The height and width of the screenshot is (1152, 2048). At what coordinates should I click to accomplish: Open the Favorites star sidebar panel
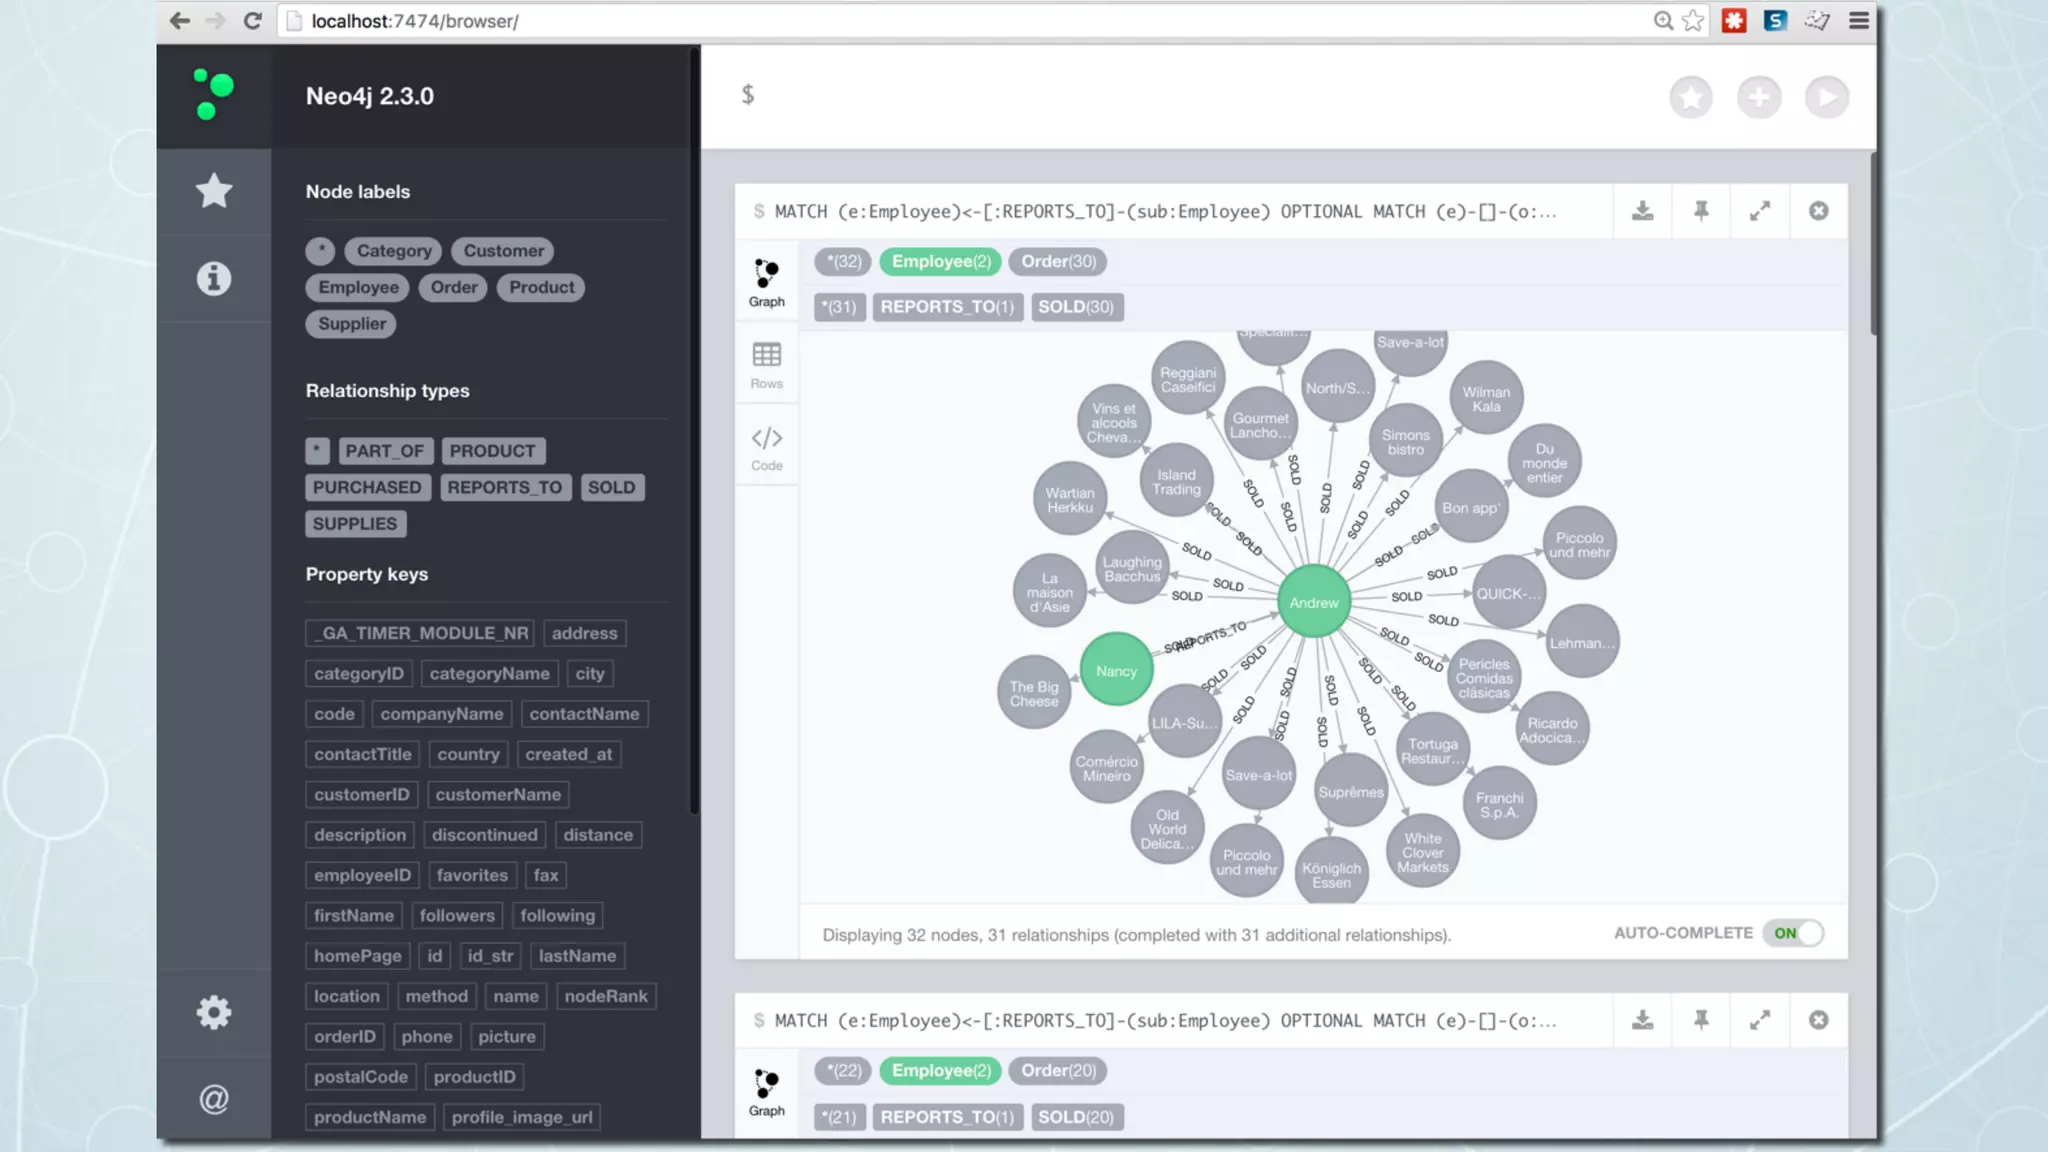click(213, 191)
